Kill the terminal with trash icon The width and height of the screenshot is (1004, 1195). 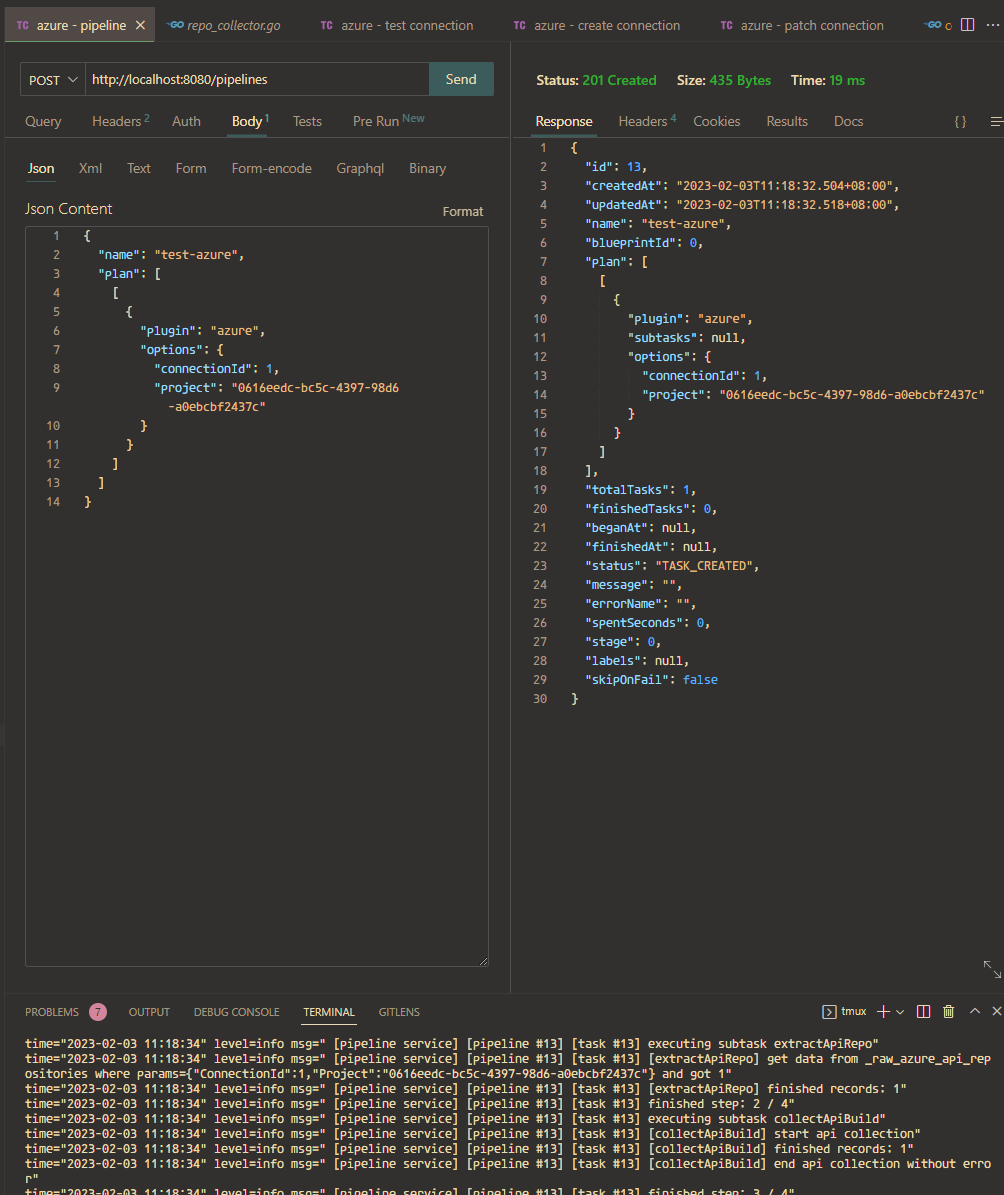click(x=948, y=1011)
